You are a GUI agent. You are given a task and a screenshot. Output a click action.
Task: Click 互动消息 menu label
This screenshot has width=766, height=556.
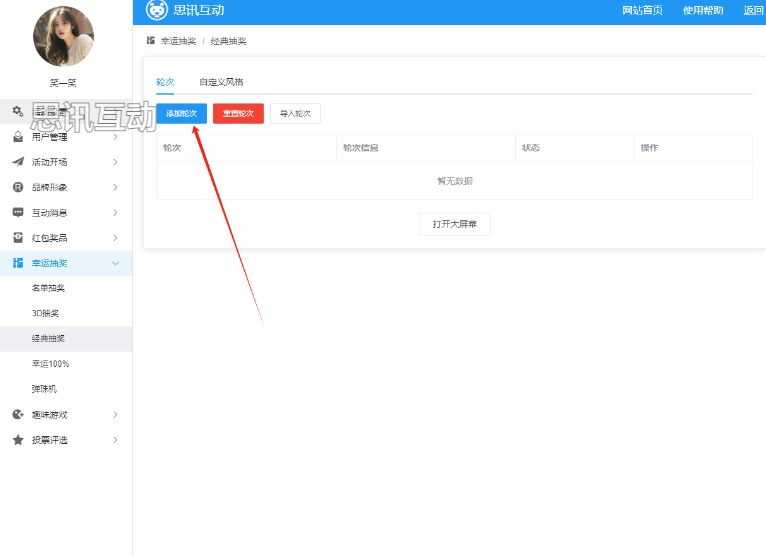point(49,213)
